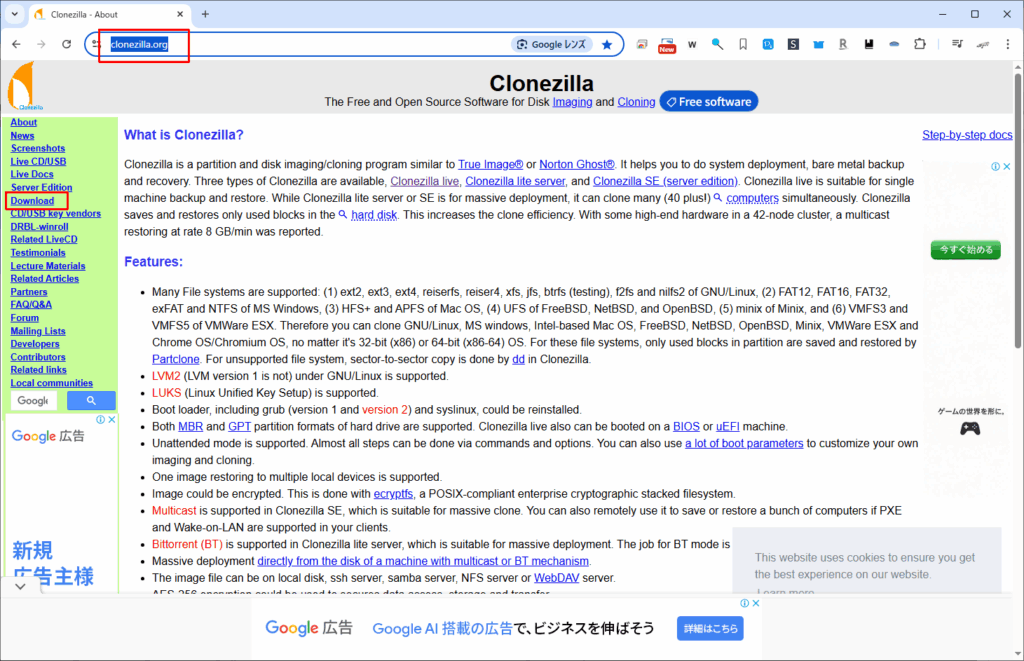
Task: Collapse the left ad with chevron
Action: 20,587
